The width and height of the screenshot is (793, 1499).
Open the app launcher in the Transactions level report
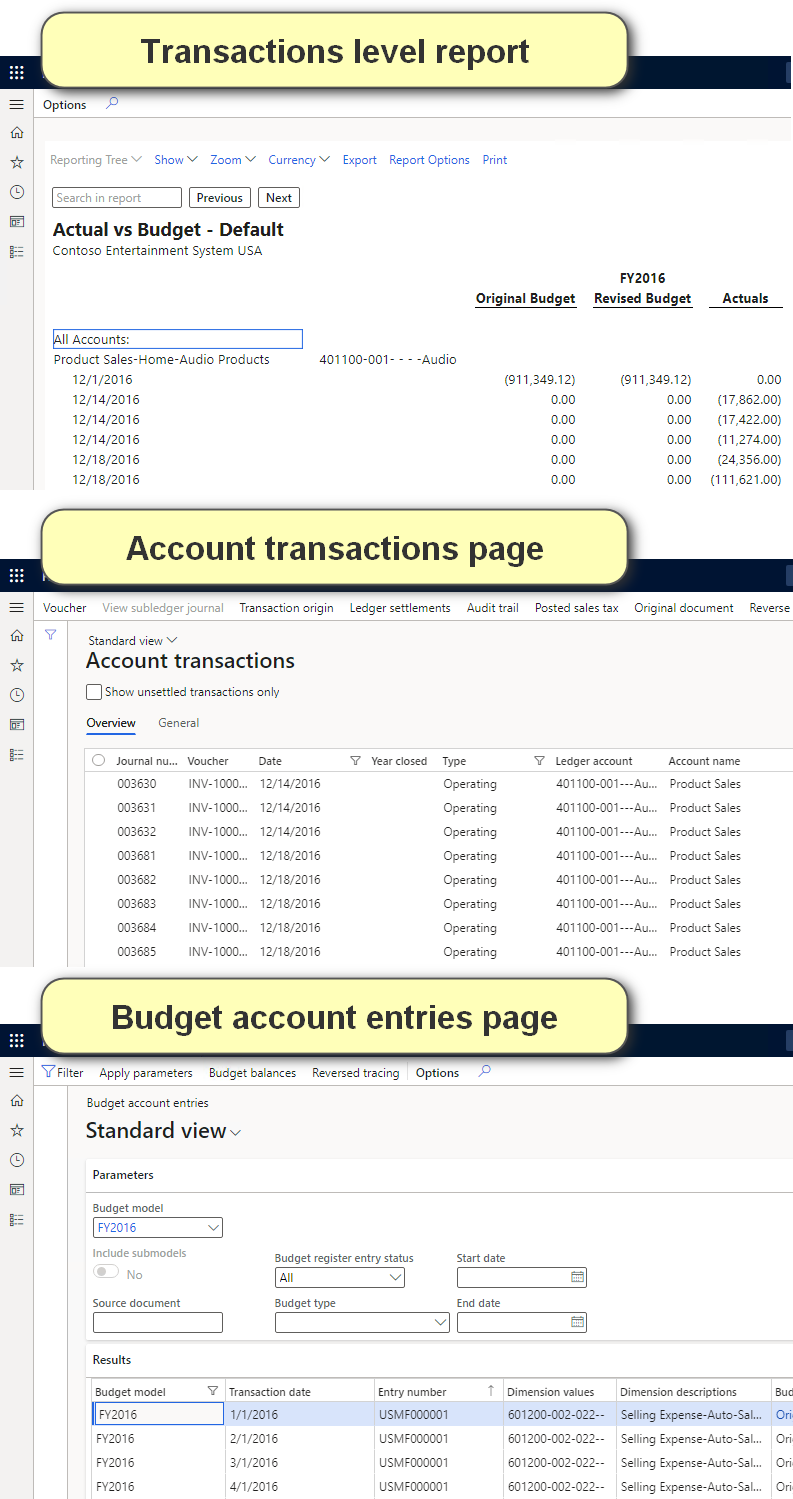(16, 73)
